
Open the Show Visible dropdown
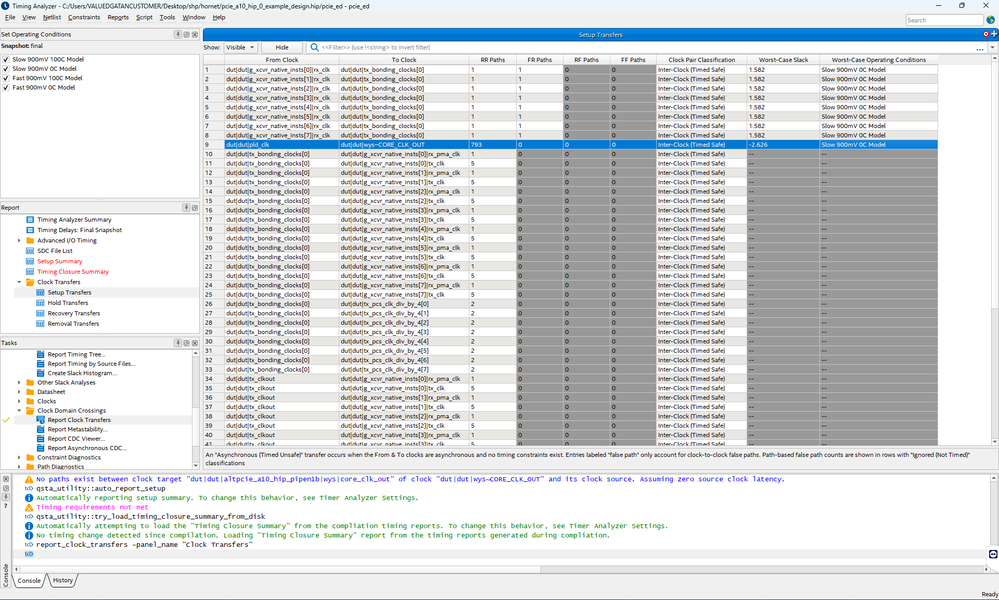[241, 47]
